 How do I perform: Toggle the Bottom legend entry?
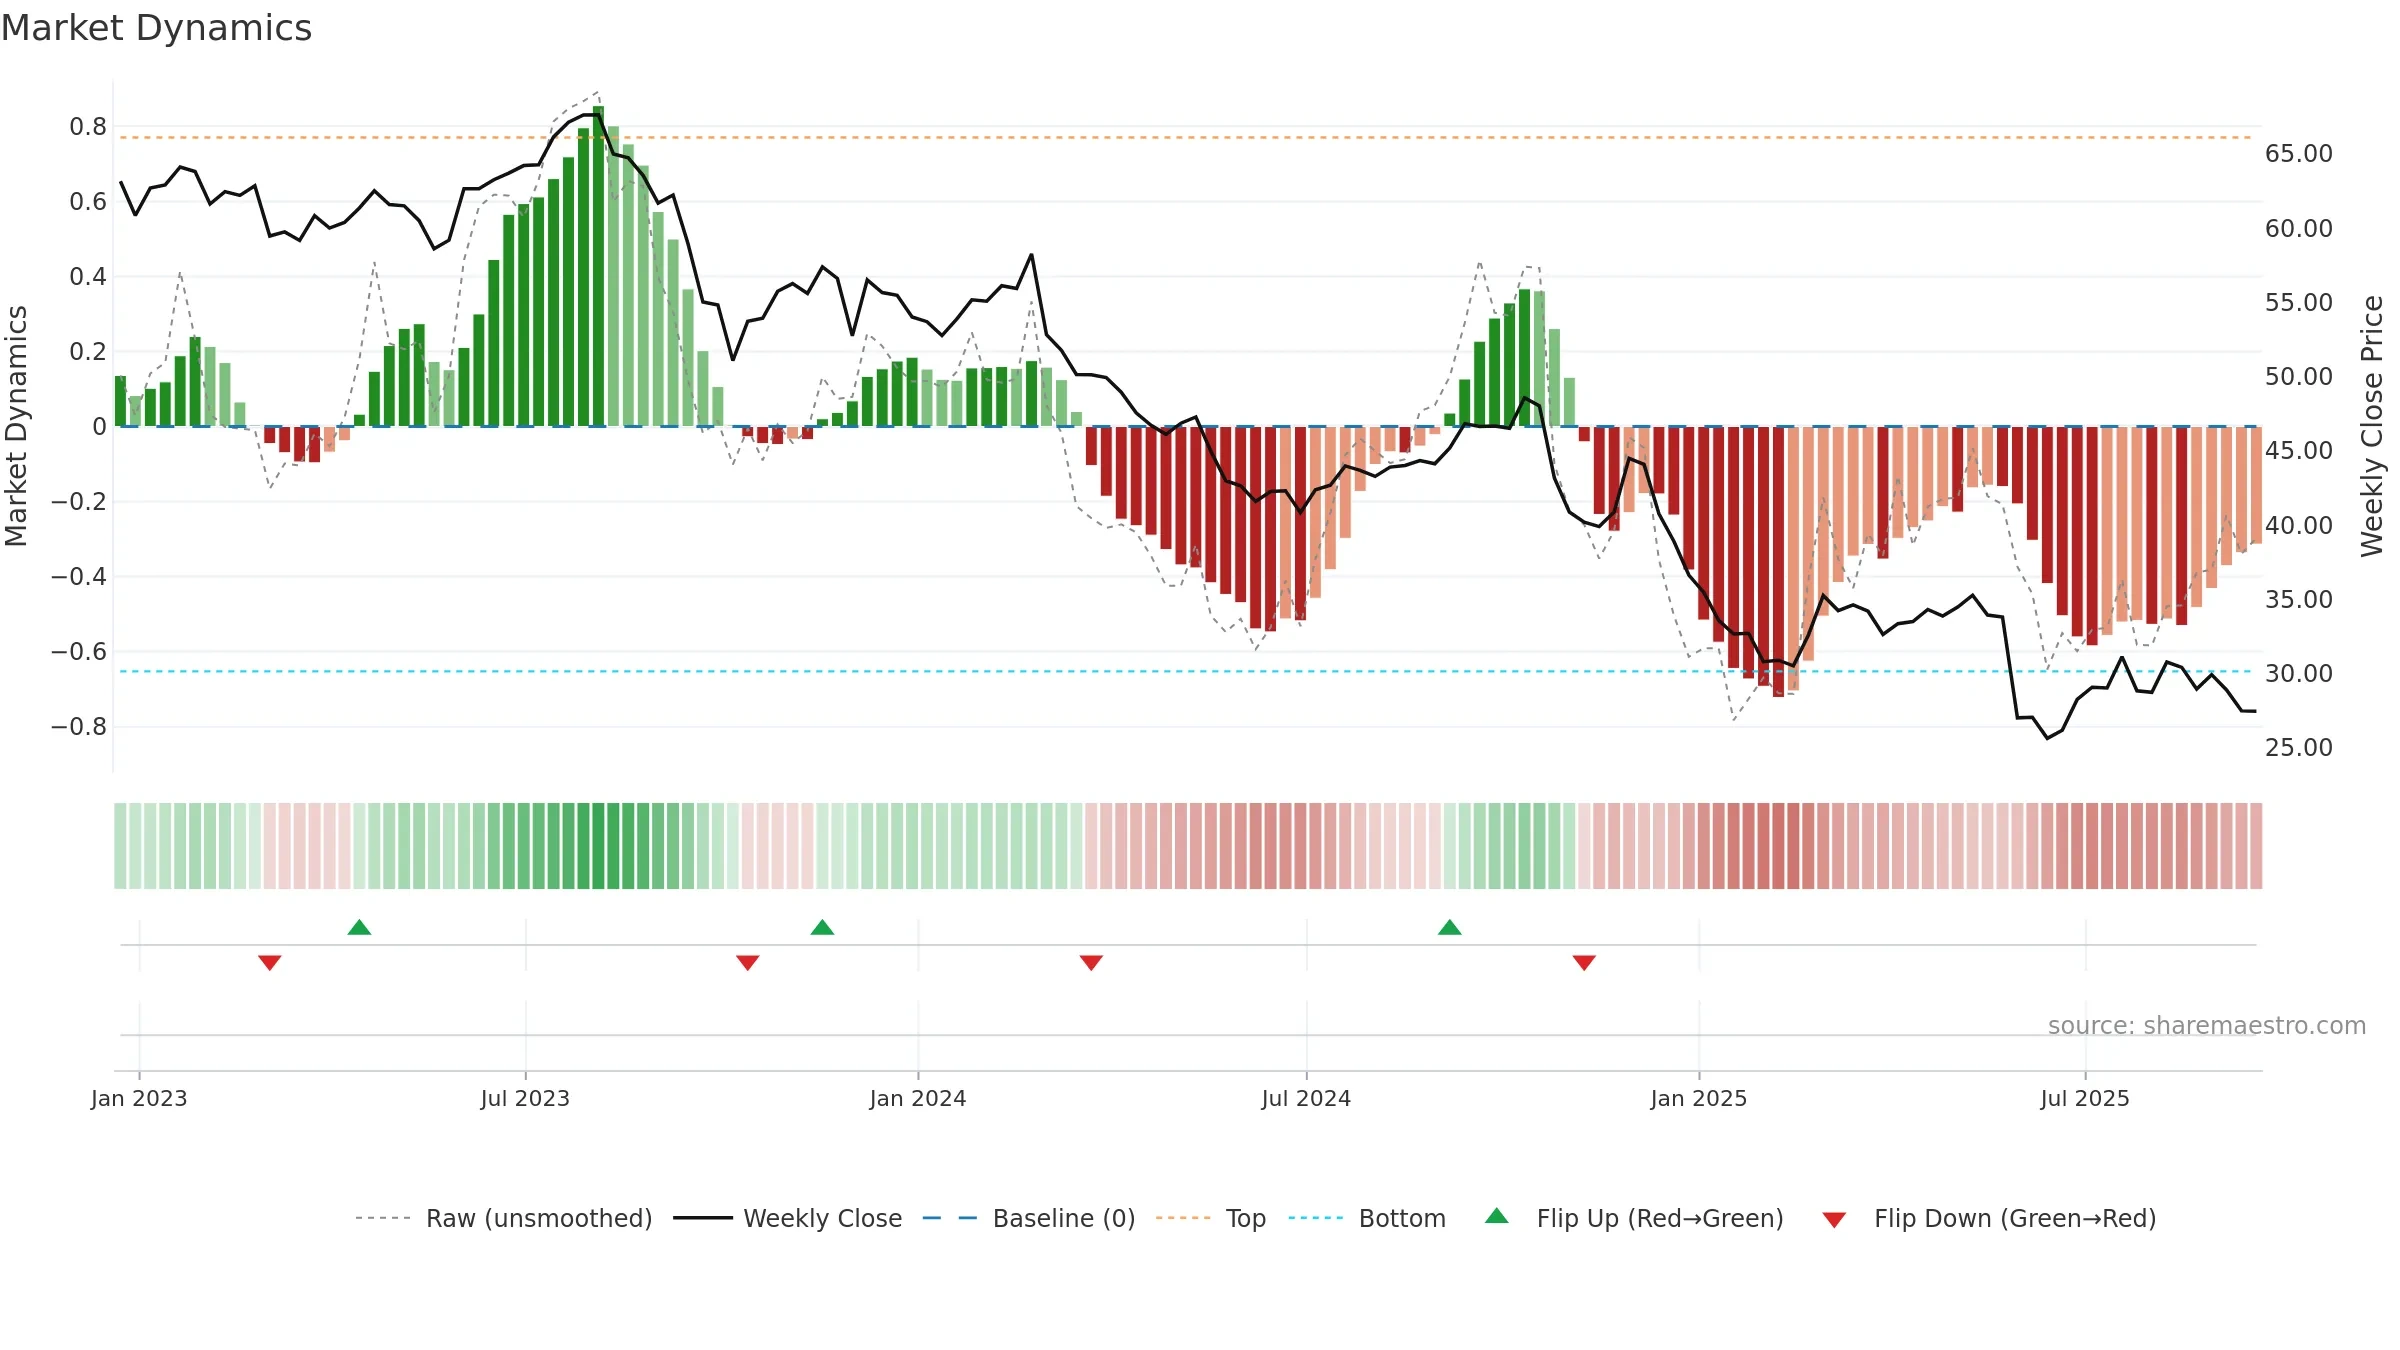click(x=1366, y=1218)
